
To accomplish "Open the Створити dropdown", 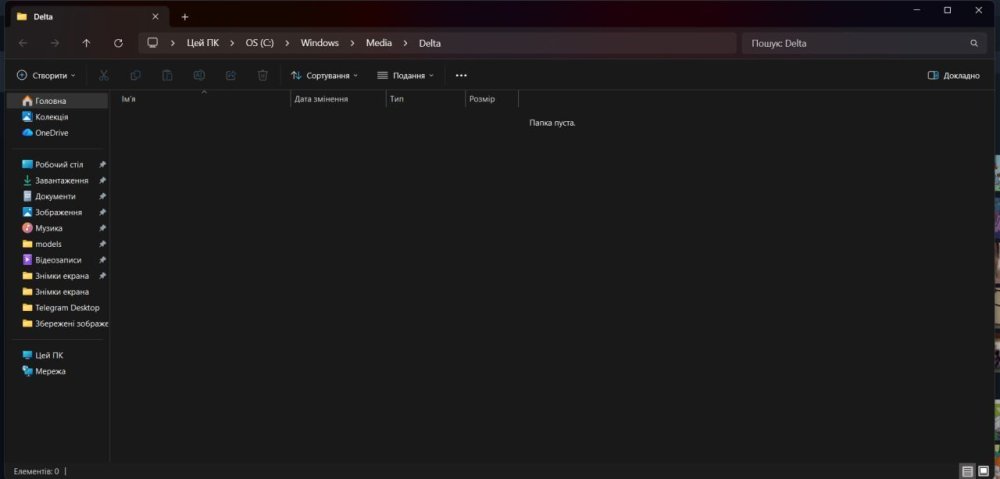I will click(x=46, y=75).
